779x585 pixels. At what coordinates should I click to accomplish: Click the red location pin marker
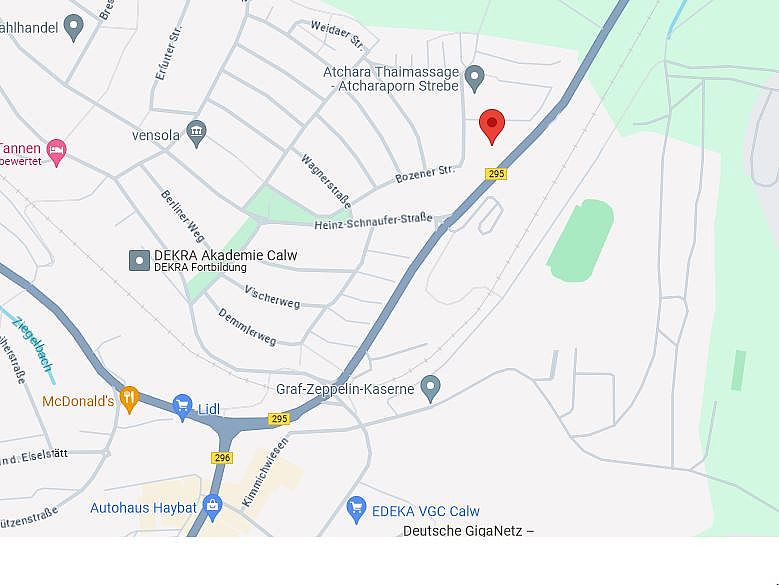pos(492,126)
